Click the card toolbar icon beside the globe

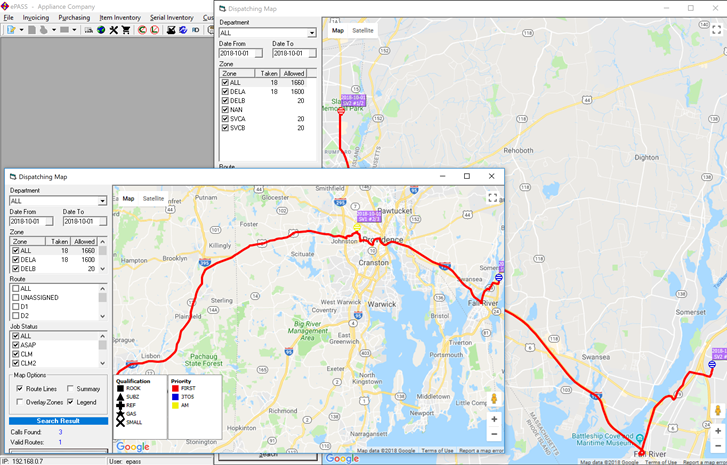[x=88, y=30]
